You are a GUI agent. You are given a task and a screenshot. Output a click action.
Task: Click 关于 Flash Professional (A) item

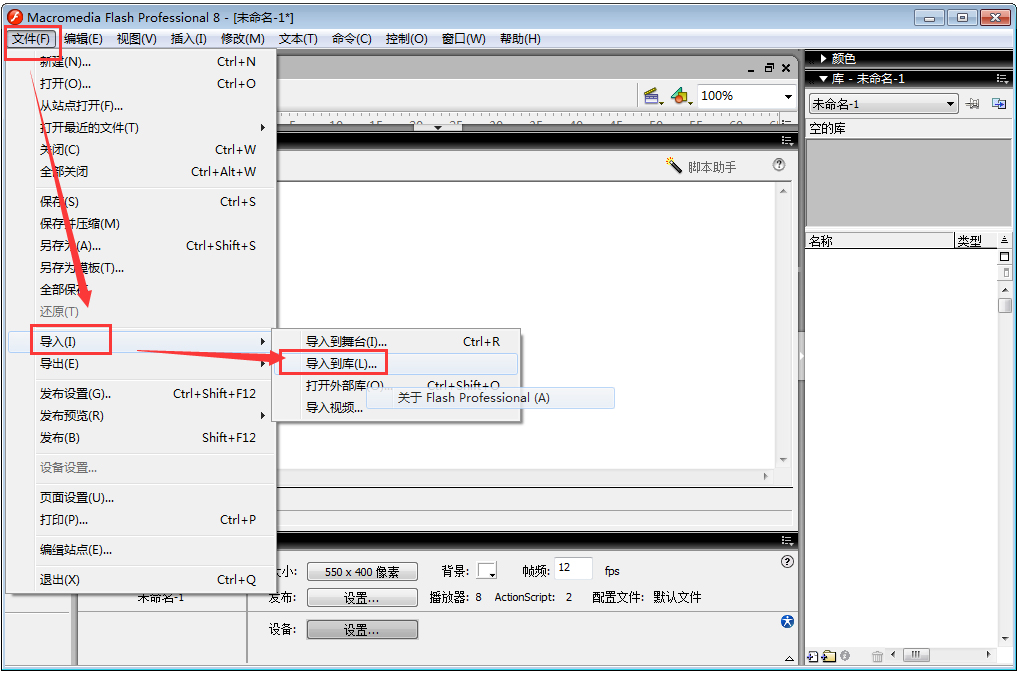490,398
